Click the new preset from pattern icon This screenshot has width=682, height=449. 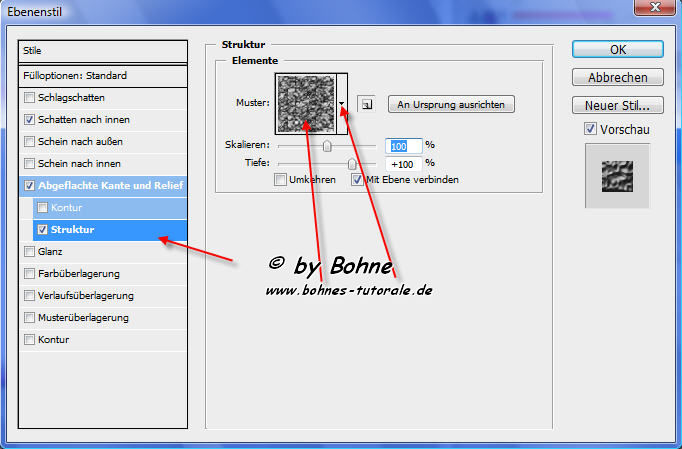pos(367,104)
